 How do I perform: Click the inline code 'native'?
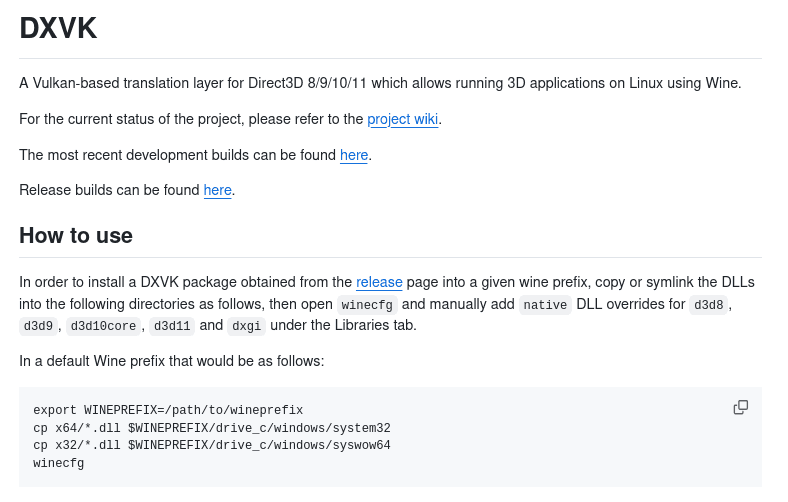click(545, 305)
